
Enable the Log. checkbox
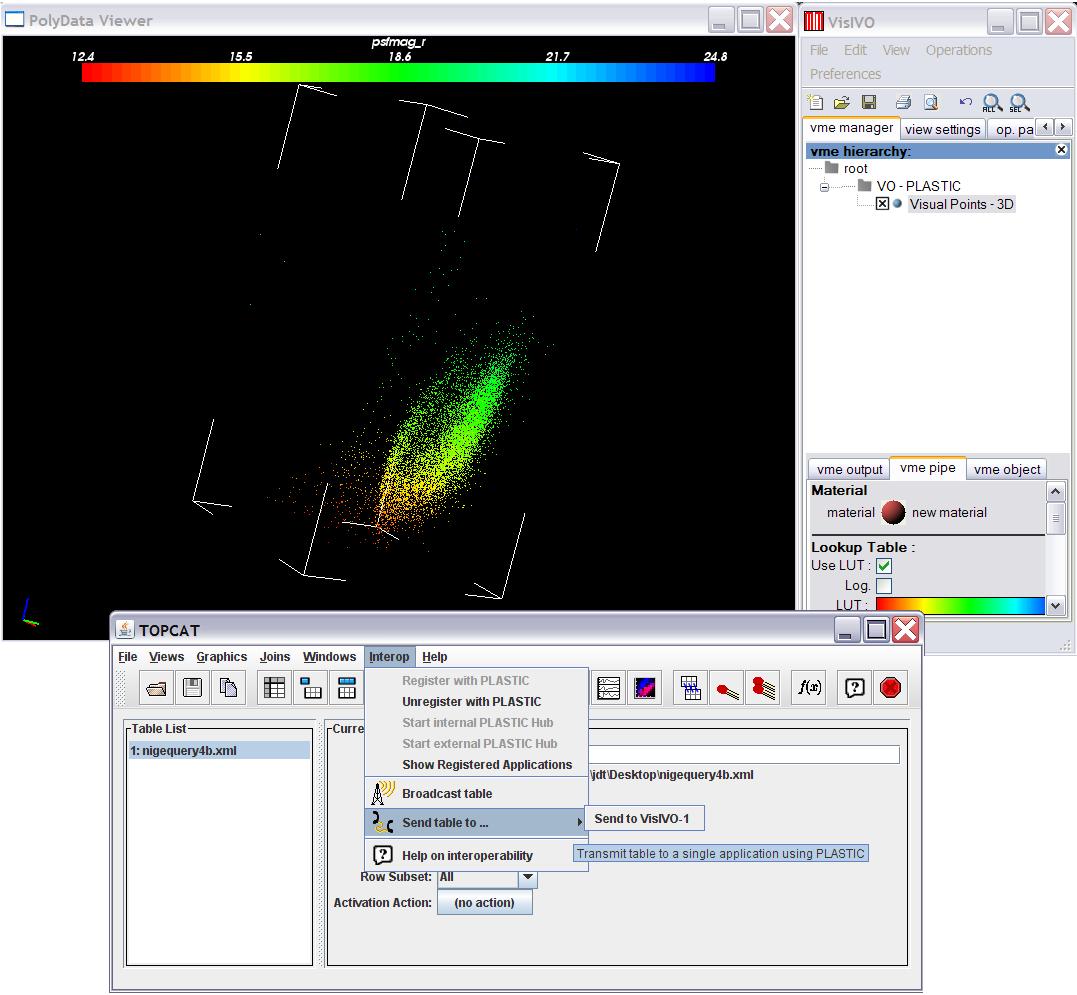[x=884, y=586]
